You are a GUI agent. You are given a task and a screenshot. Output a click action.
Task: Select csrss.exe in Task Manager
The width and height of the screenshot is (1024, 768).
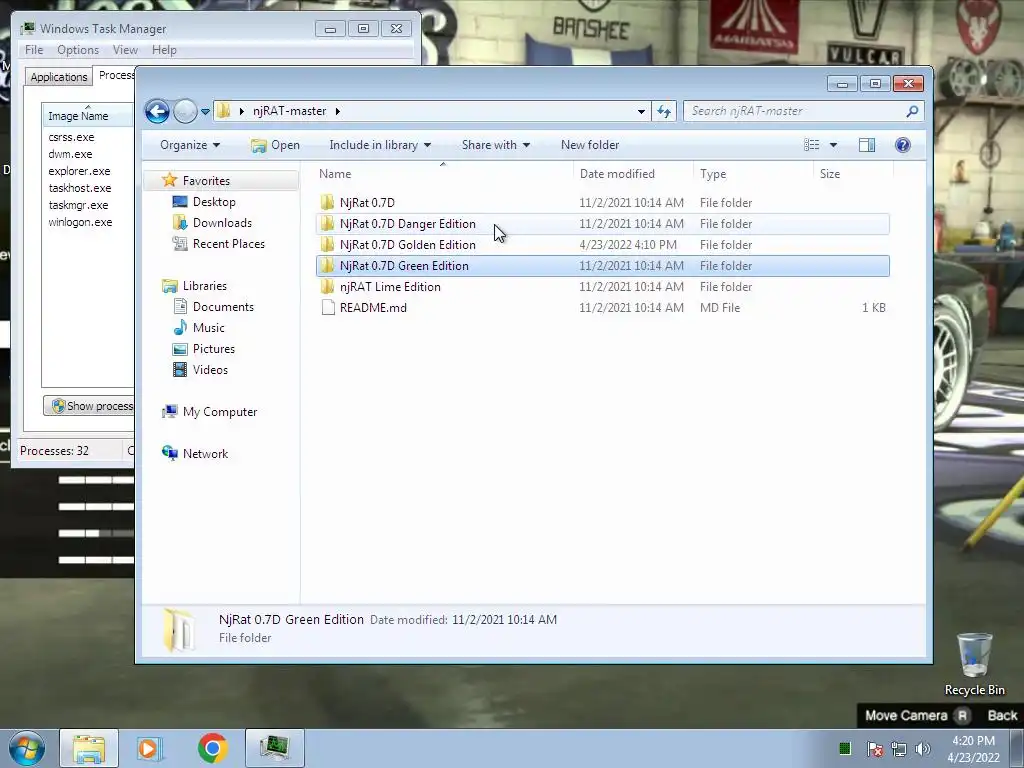(x=71, y=137)
